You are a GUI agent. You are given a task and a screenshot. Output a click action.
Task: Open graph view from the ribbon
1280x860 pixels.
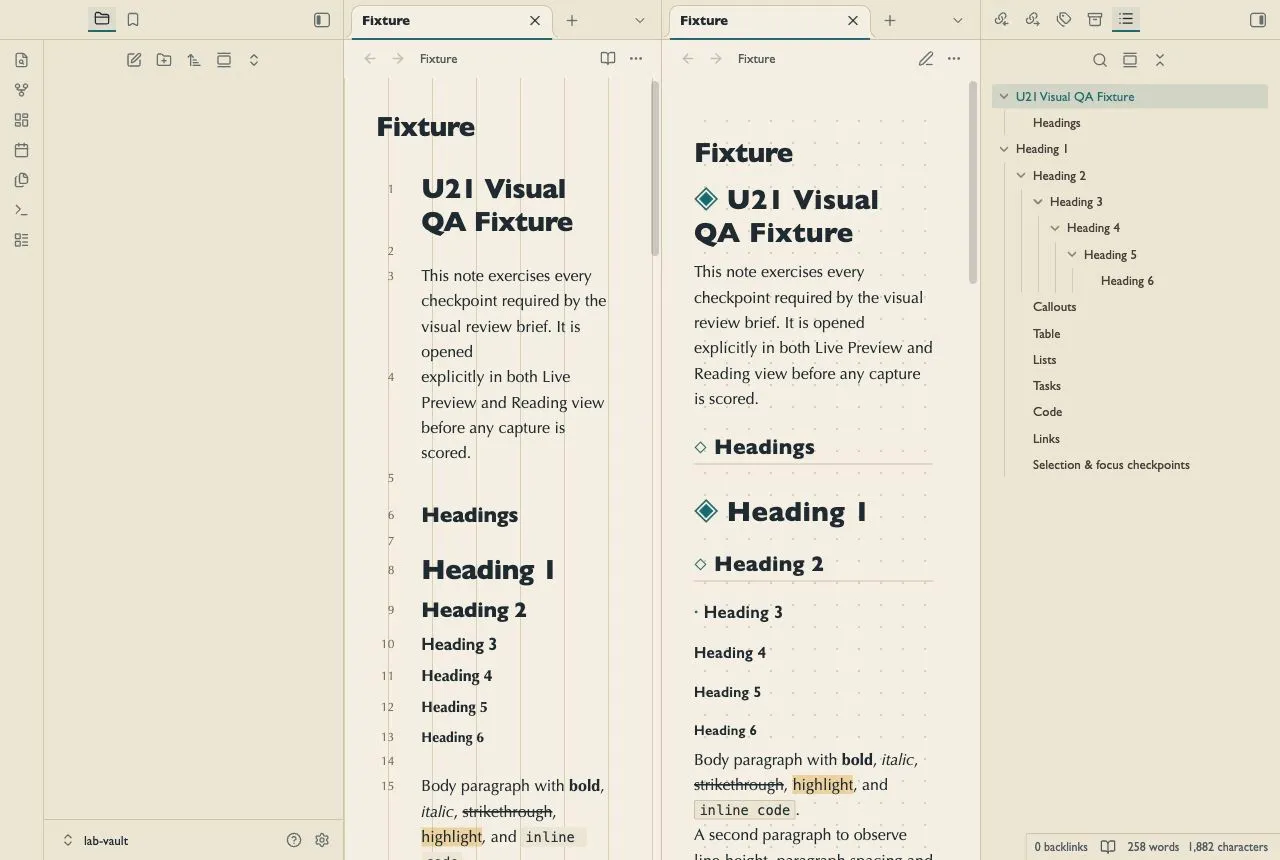22,90
